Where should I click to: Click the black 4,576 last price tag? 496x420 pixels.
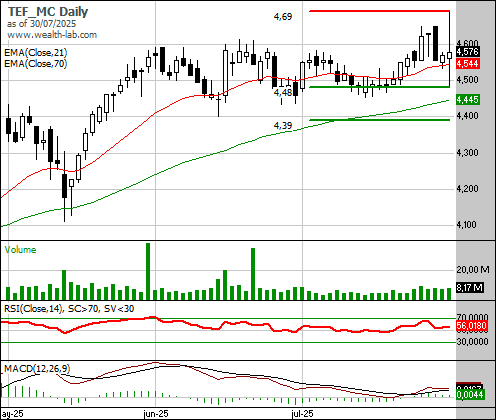pos(468,52)
